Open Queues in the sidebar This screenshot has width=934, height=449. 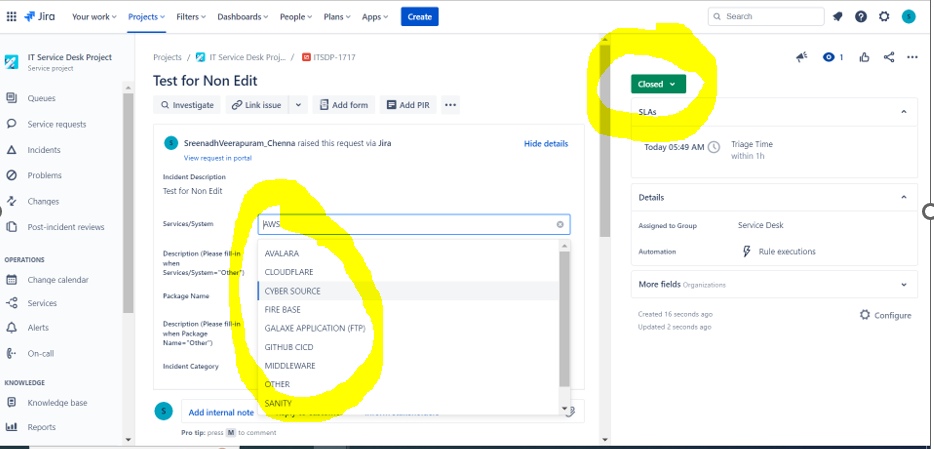coord(41,98)
